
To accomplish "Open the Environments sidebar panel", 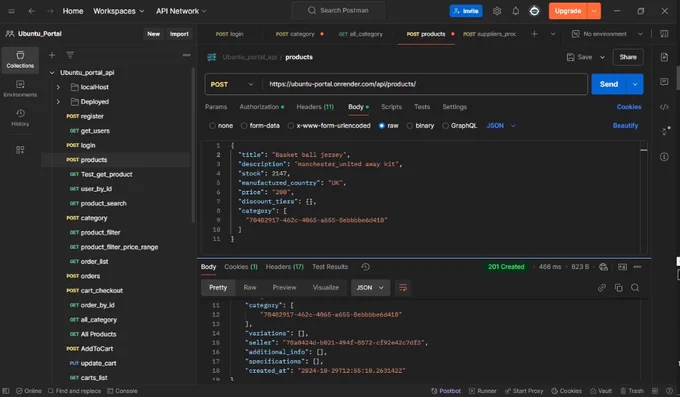I will 20,89.
